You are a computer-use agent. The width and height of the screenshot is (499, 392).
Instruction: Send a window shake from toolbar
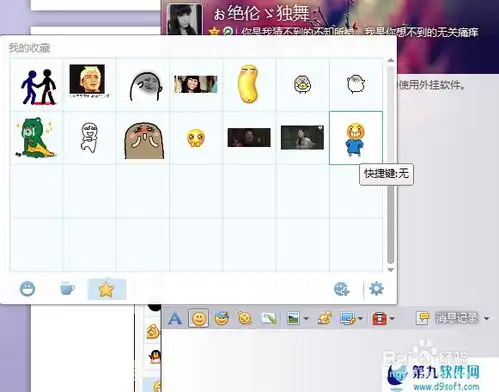(x=245, y=318)
